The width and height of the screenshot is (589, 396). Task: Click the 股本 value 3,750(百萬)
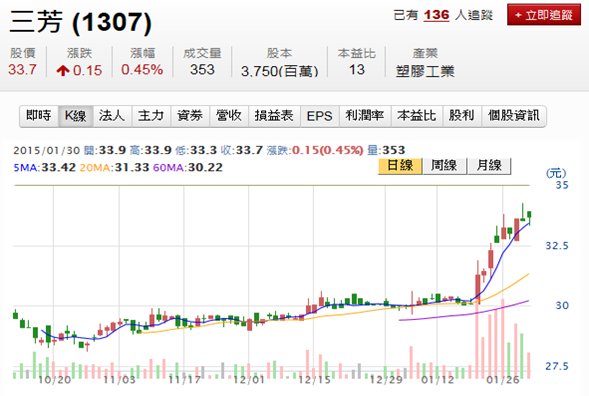(x=279, y=71)
